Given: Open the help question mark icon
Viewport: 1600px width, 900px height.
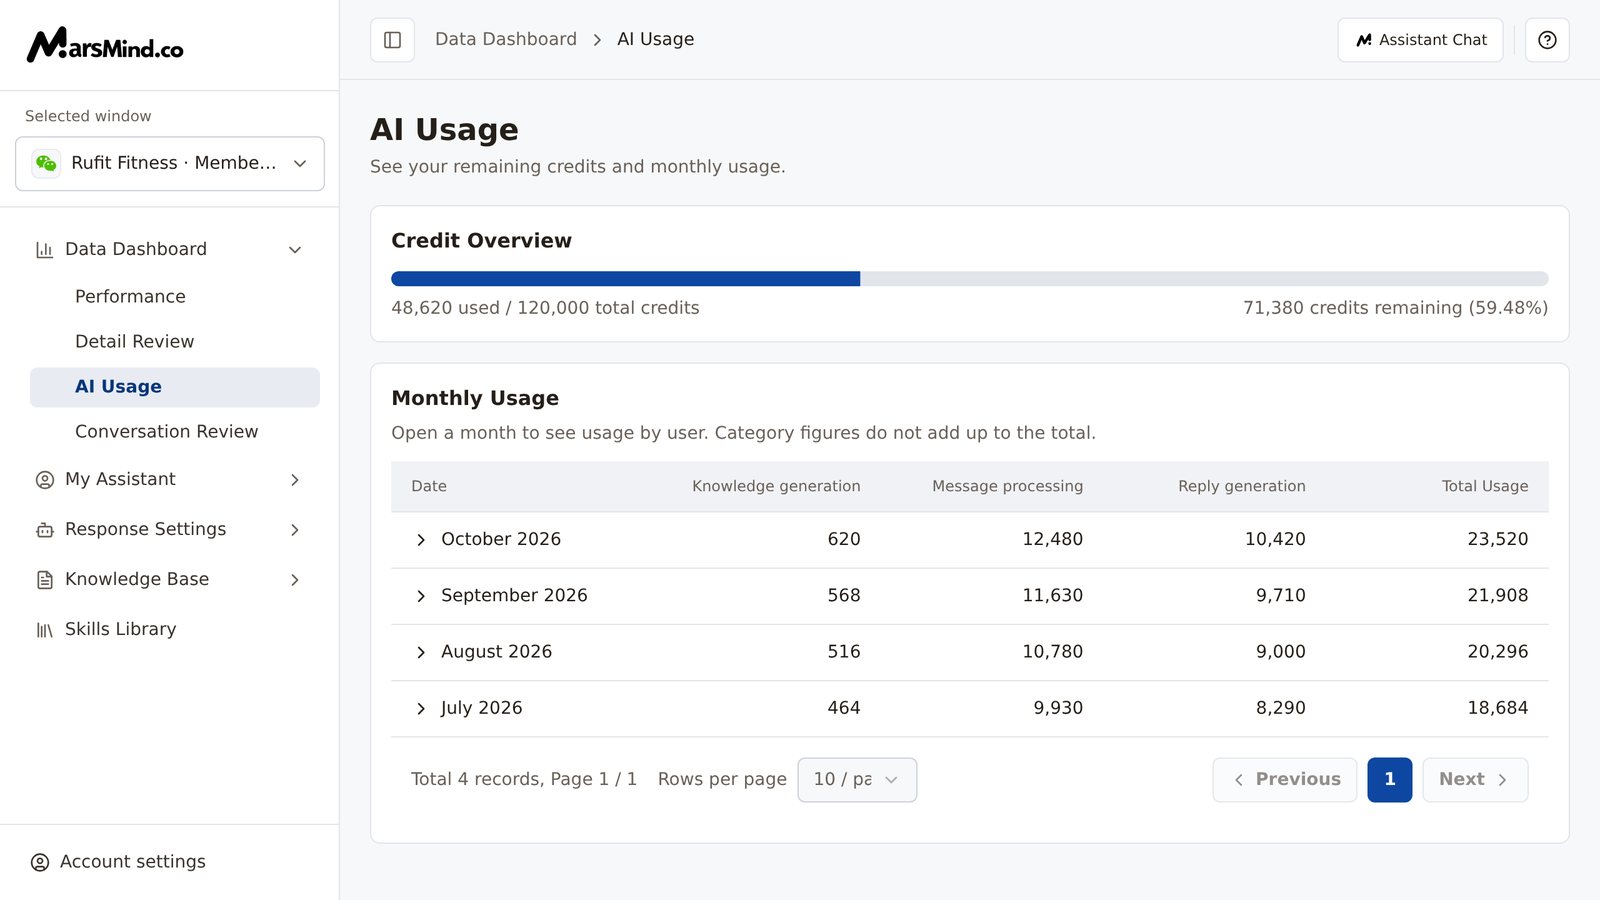Looking at the screenshot, I should tap(1547, 40).
